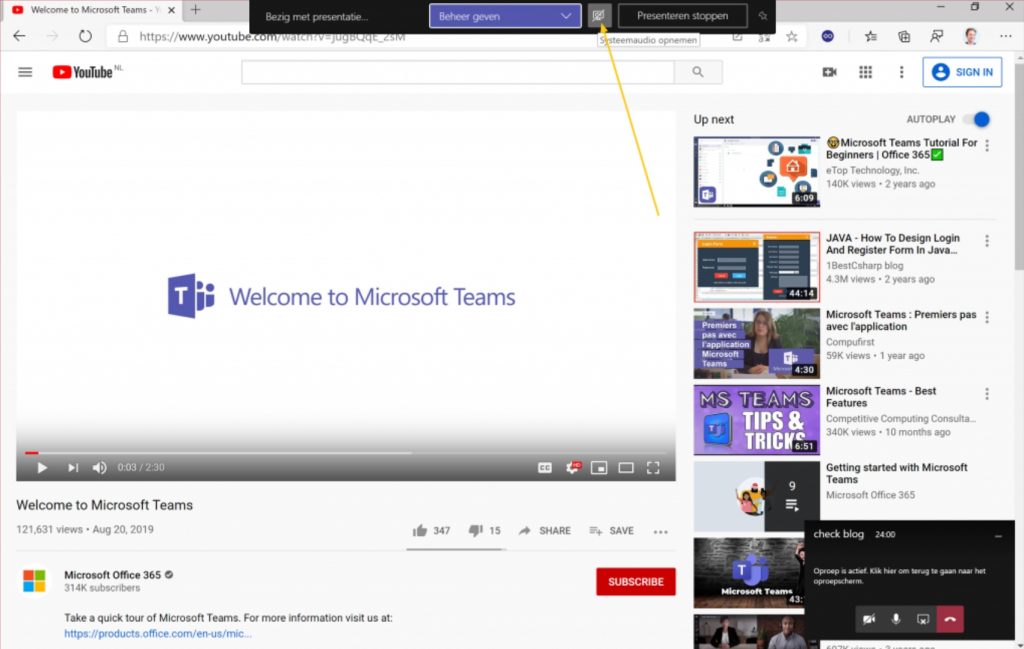Viewport: 1024px width, 649px height.
Task: Open the Beheer geven dropdown
Action: [505, 16]
